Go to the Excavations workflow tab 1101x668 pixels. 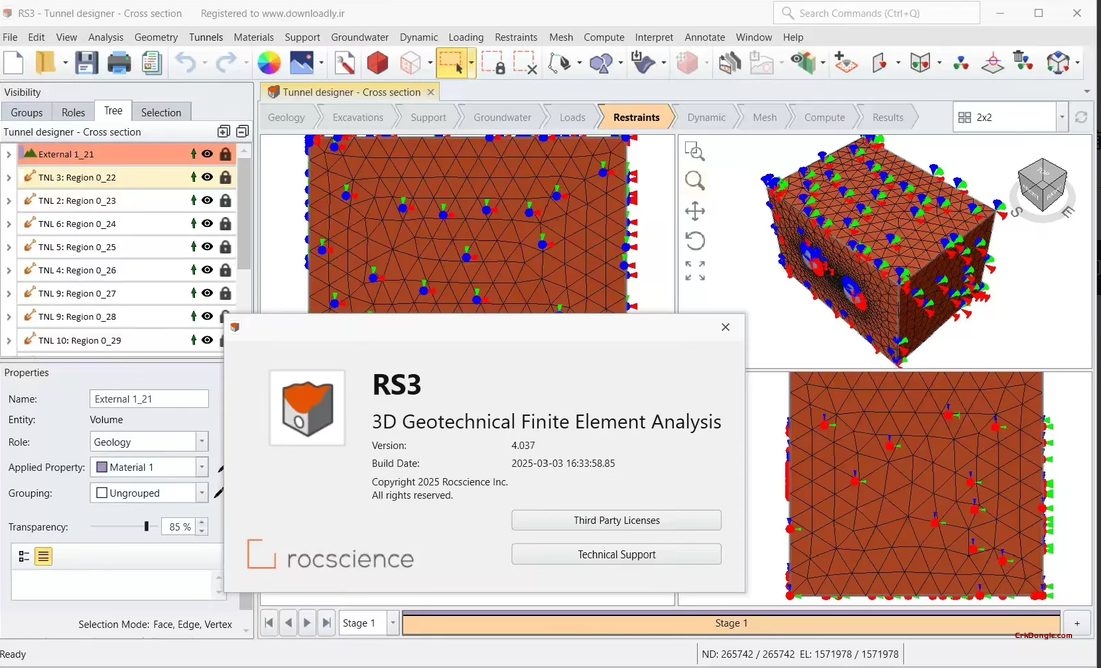point(357,117)
